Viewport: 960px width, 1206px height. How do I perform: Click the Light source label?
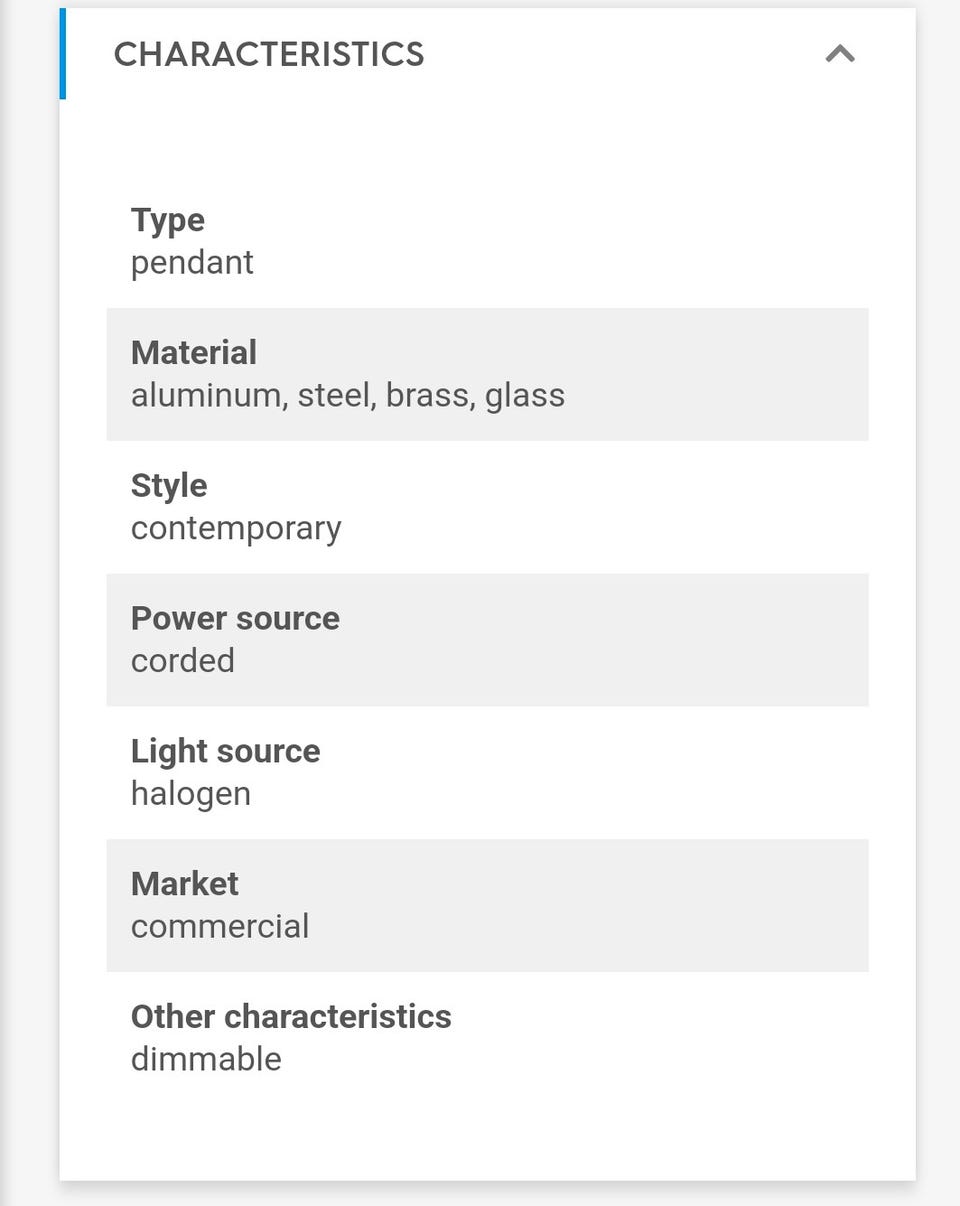[x=226, y=751]
